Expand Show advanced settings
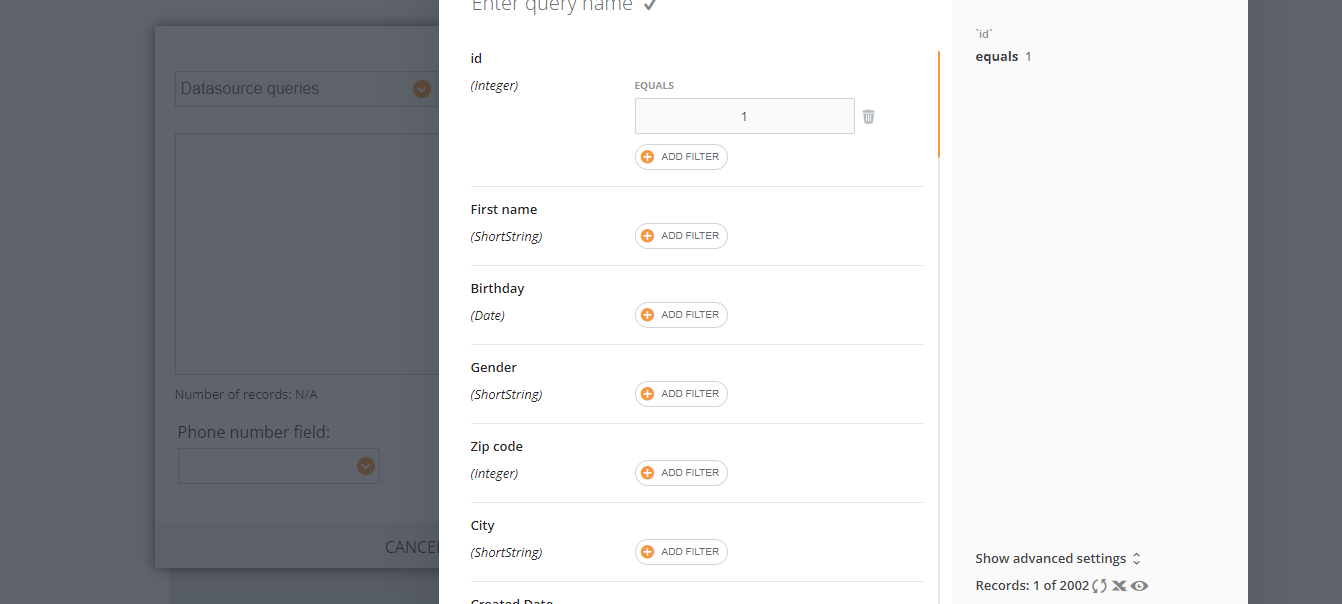 pos(1058,559)
